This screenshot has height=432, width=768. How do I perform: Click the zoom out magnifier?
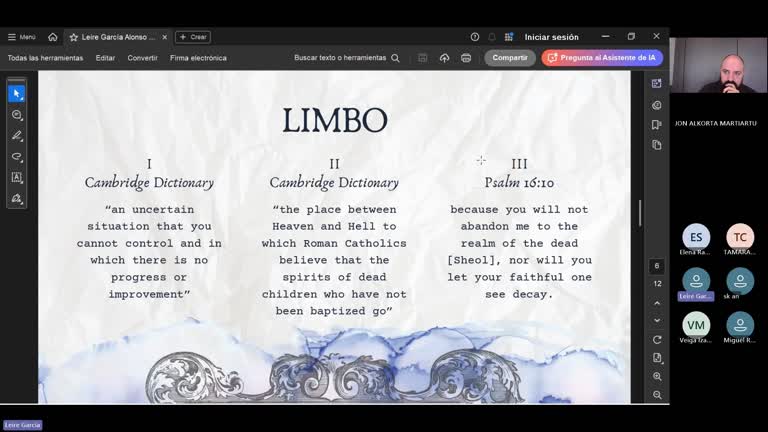point(657,395)
